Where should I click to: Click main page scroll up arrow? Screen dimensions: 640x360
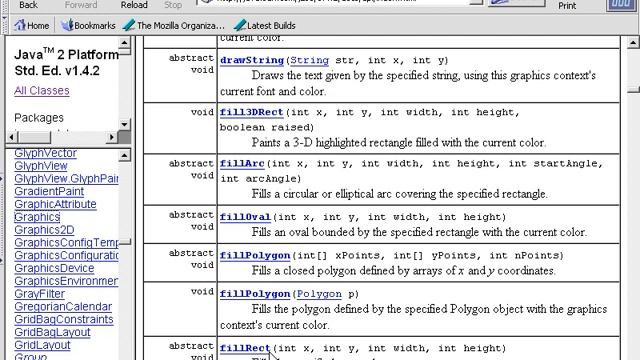[x=632, y=42]
